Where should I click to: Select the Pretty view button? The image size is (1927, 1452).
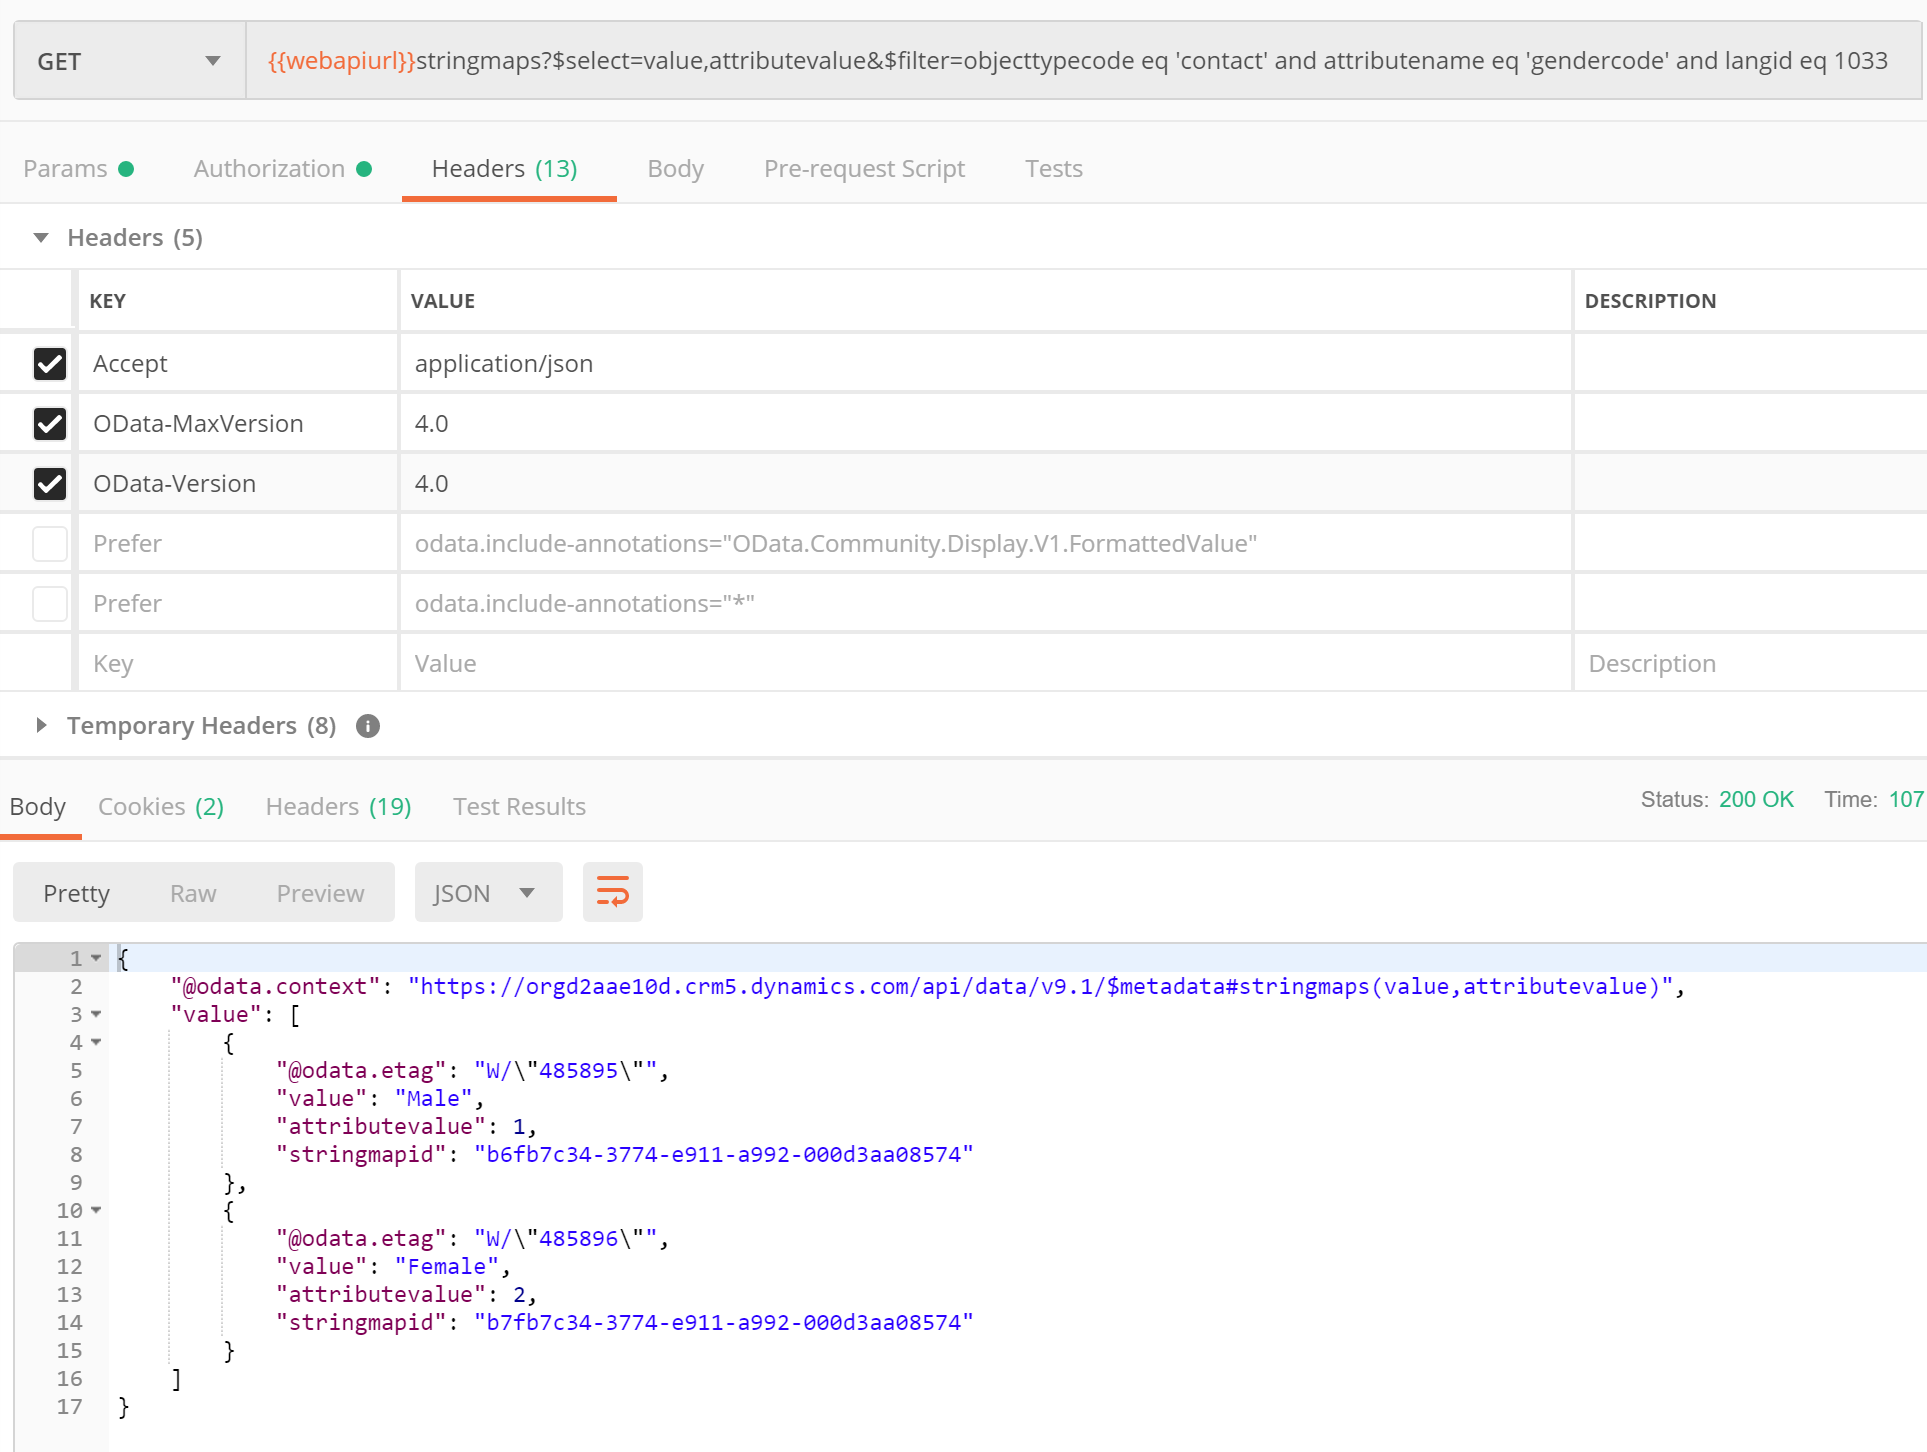click(x=76, y=893)
